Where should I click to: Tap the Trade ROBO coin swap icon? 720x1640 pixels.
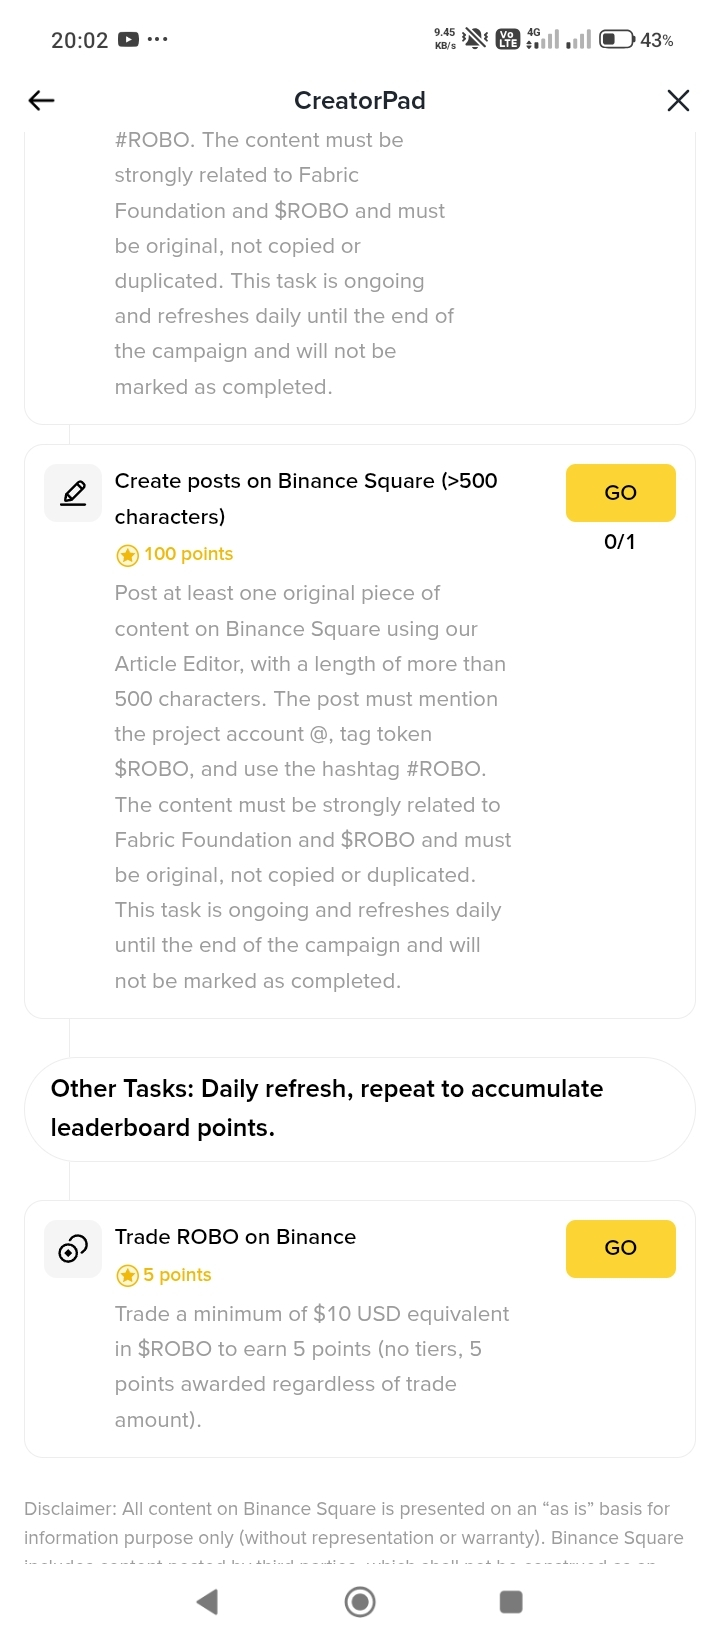click(73, 1249)
